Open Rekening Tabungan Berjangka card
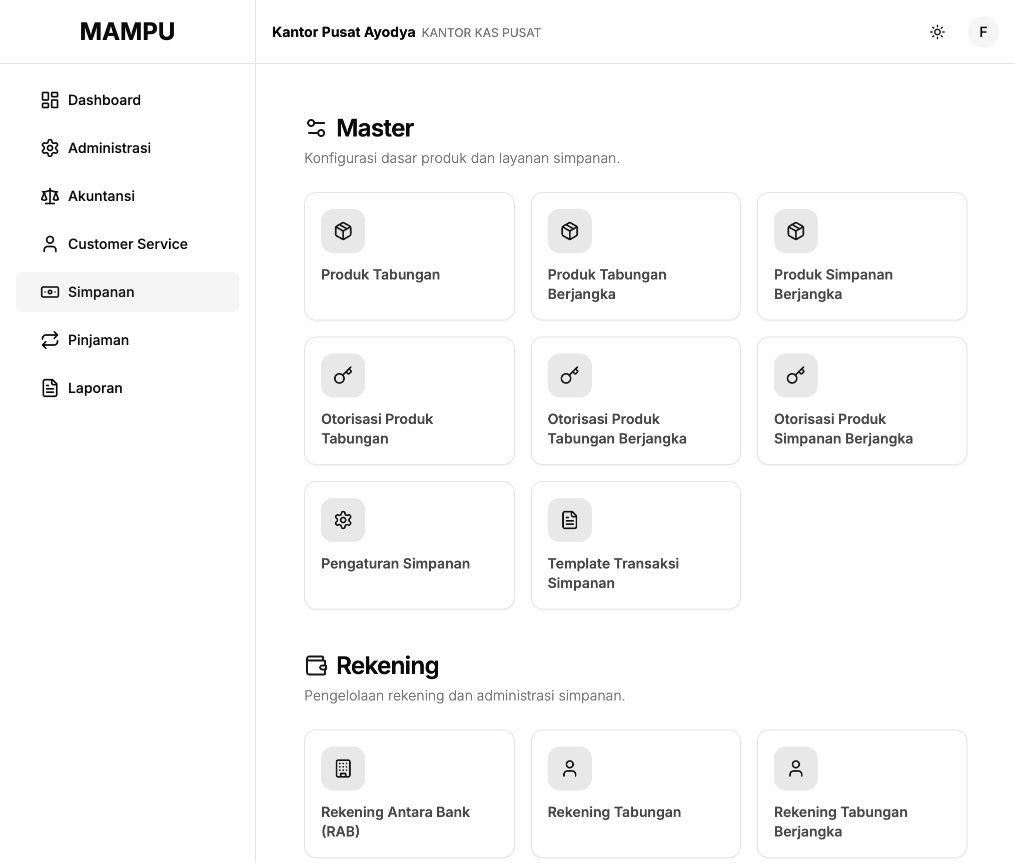 pyautogui.click(x=862, y=794)
